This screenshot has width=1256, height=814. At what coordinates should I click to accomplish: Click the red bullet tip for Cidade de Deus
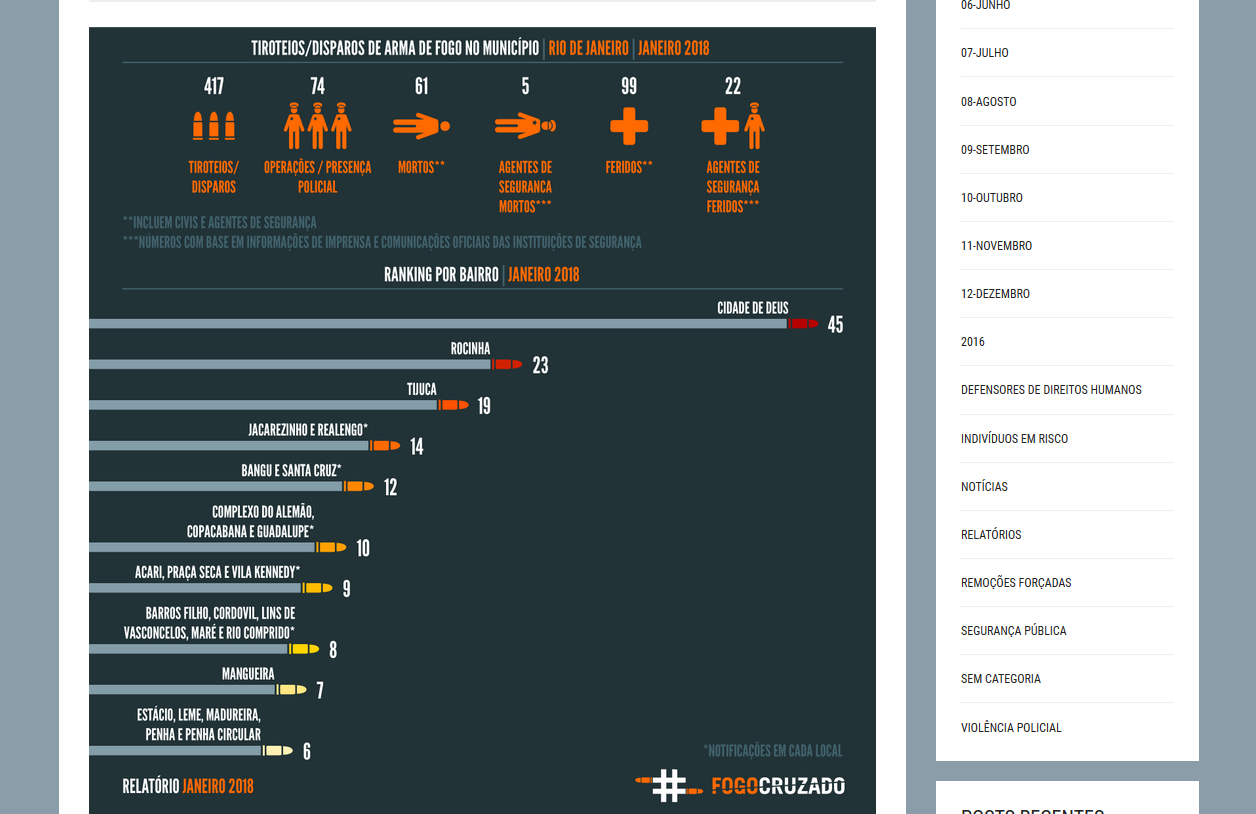[803, 324]
